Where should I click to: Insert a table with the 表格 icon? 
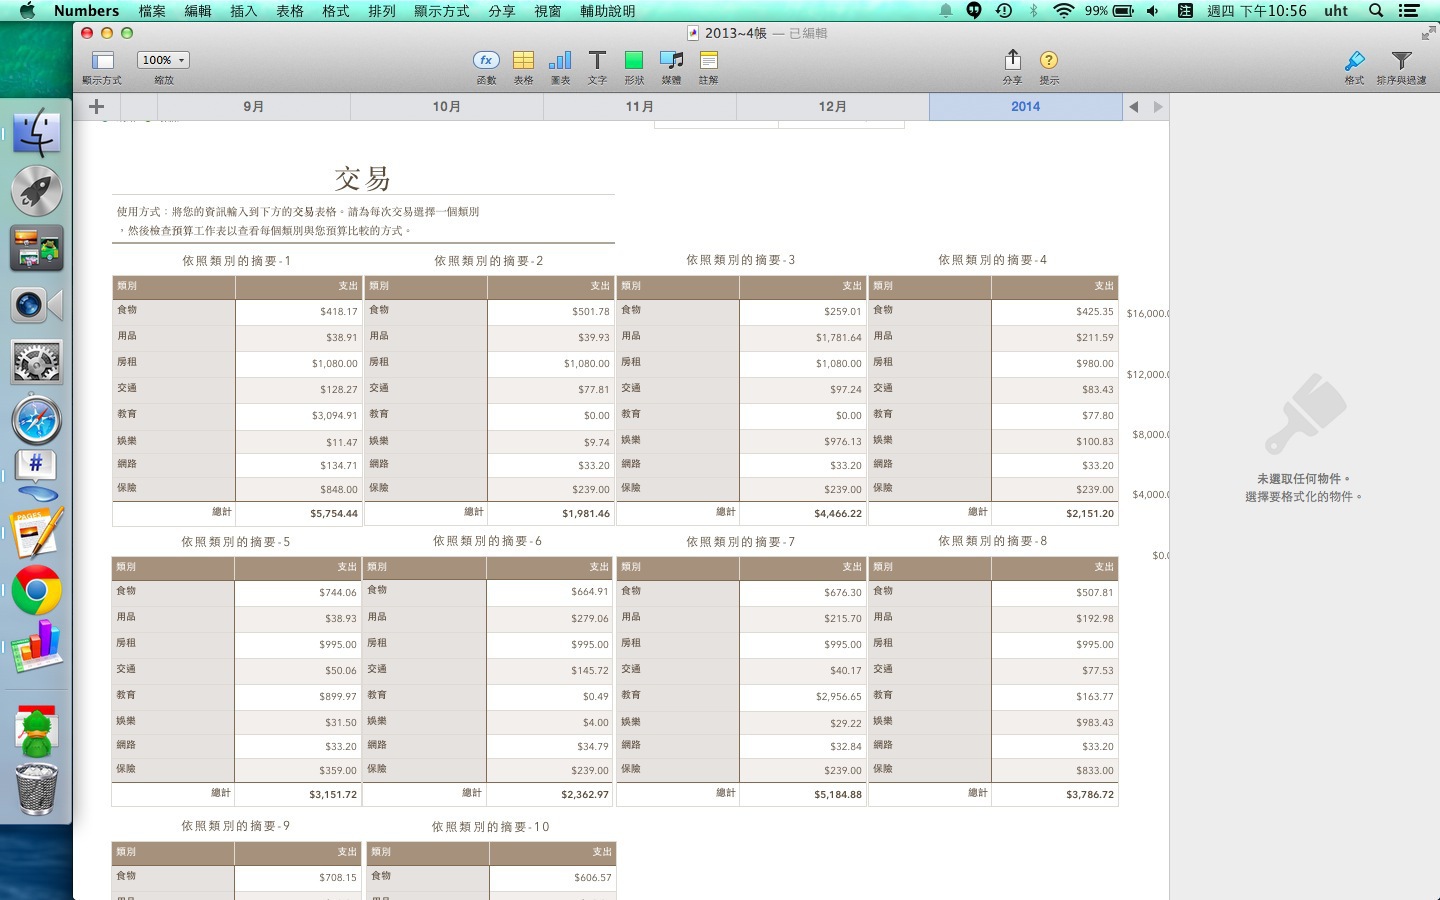(523, 60)
